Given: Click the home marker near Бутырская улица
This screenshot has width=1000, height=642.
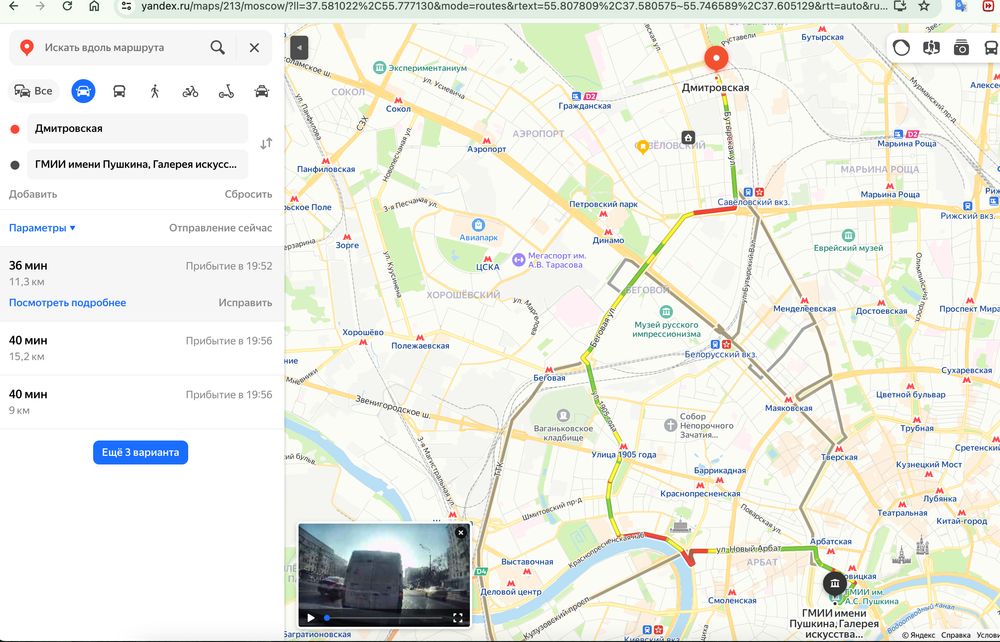Looking at the screenshot, I should pyautogui.click(x=688, y=137).
